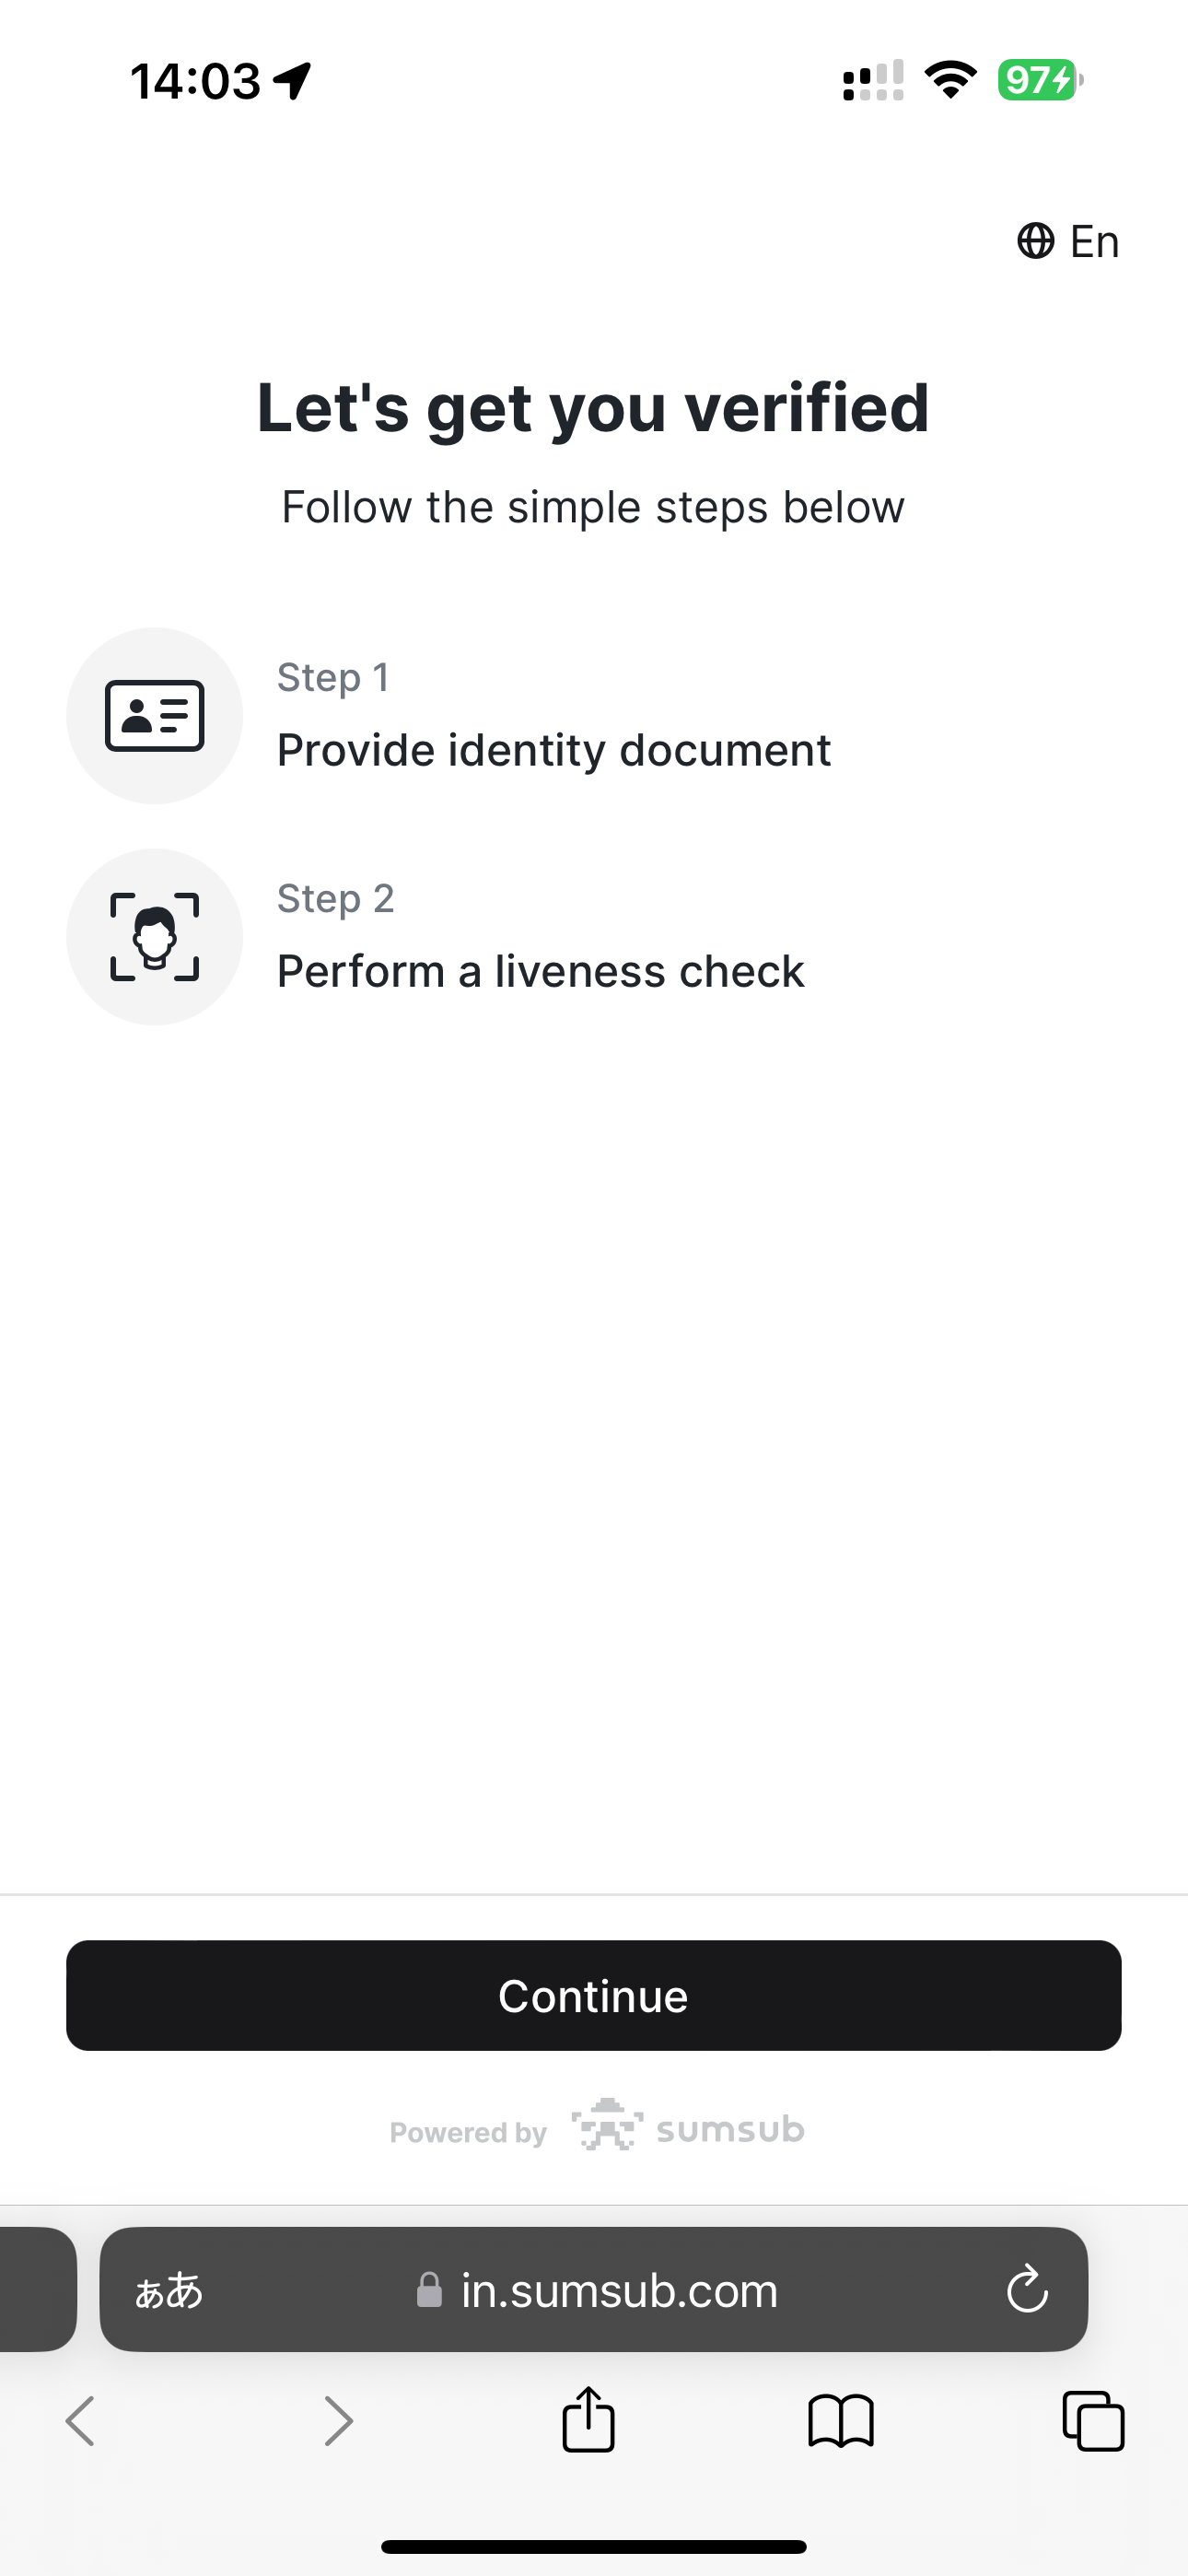This screenshot has height=2576, width=1188.
Task: Click the globe language icon
Action: pyautogui.click(x=1036, y=241)
